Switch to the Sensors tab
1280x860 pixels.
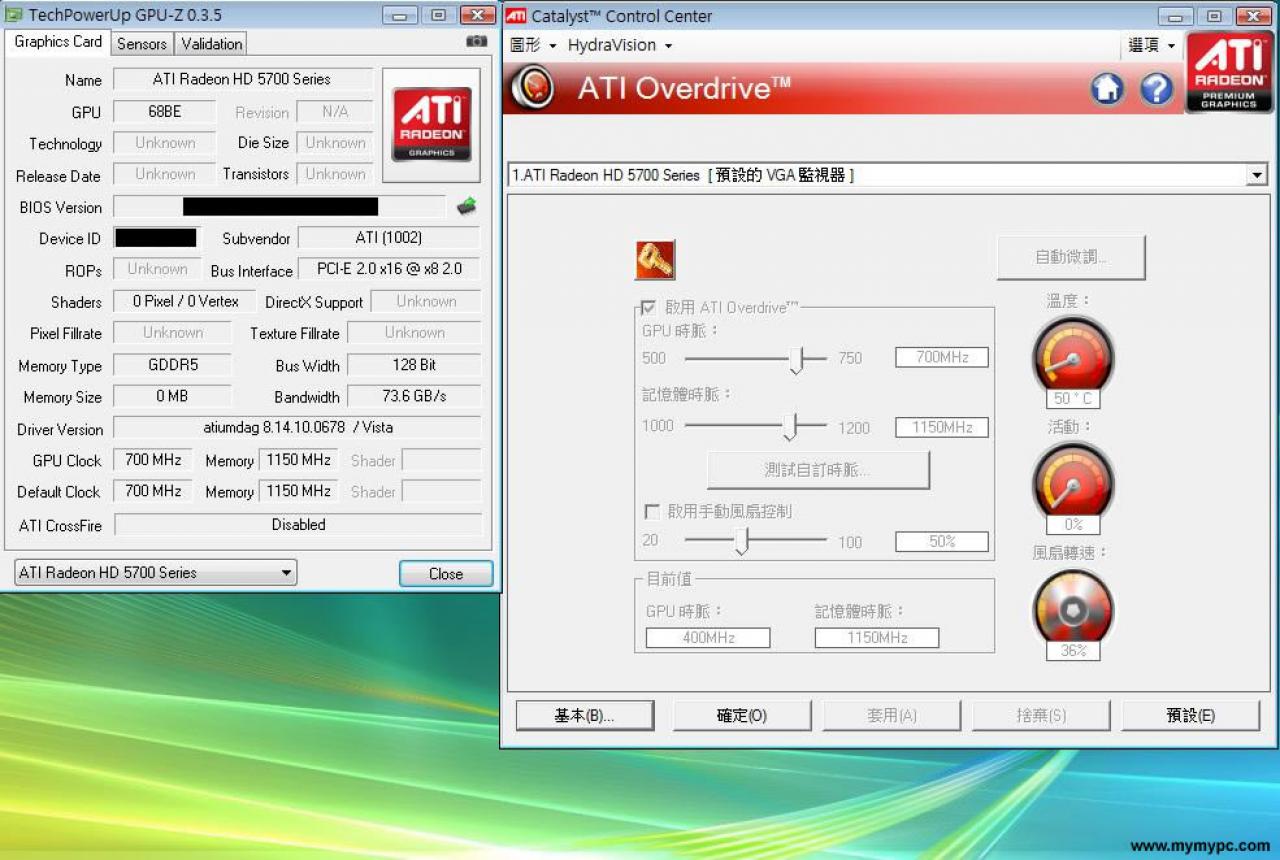click(x=142, y=44)
